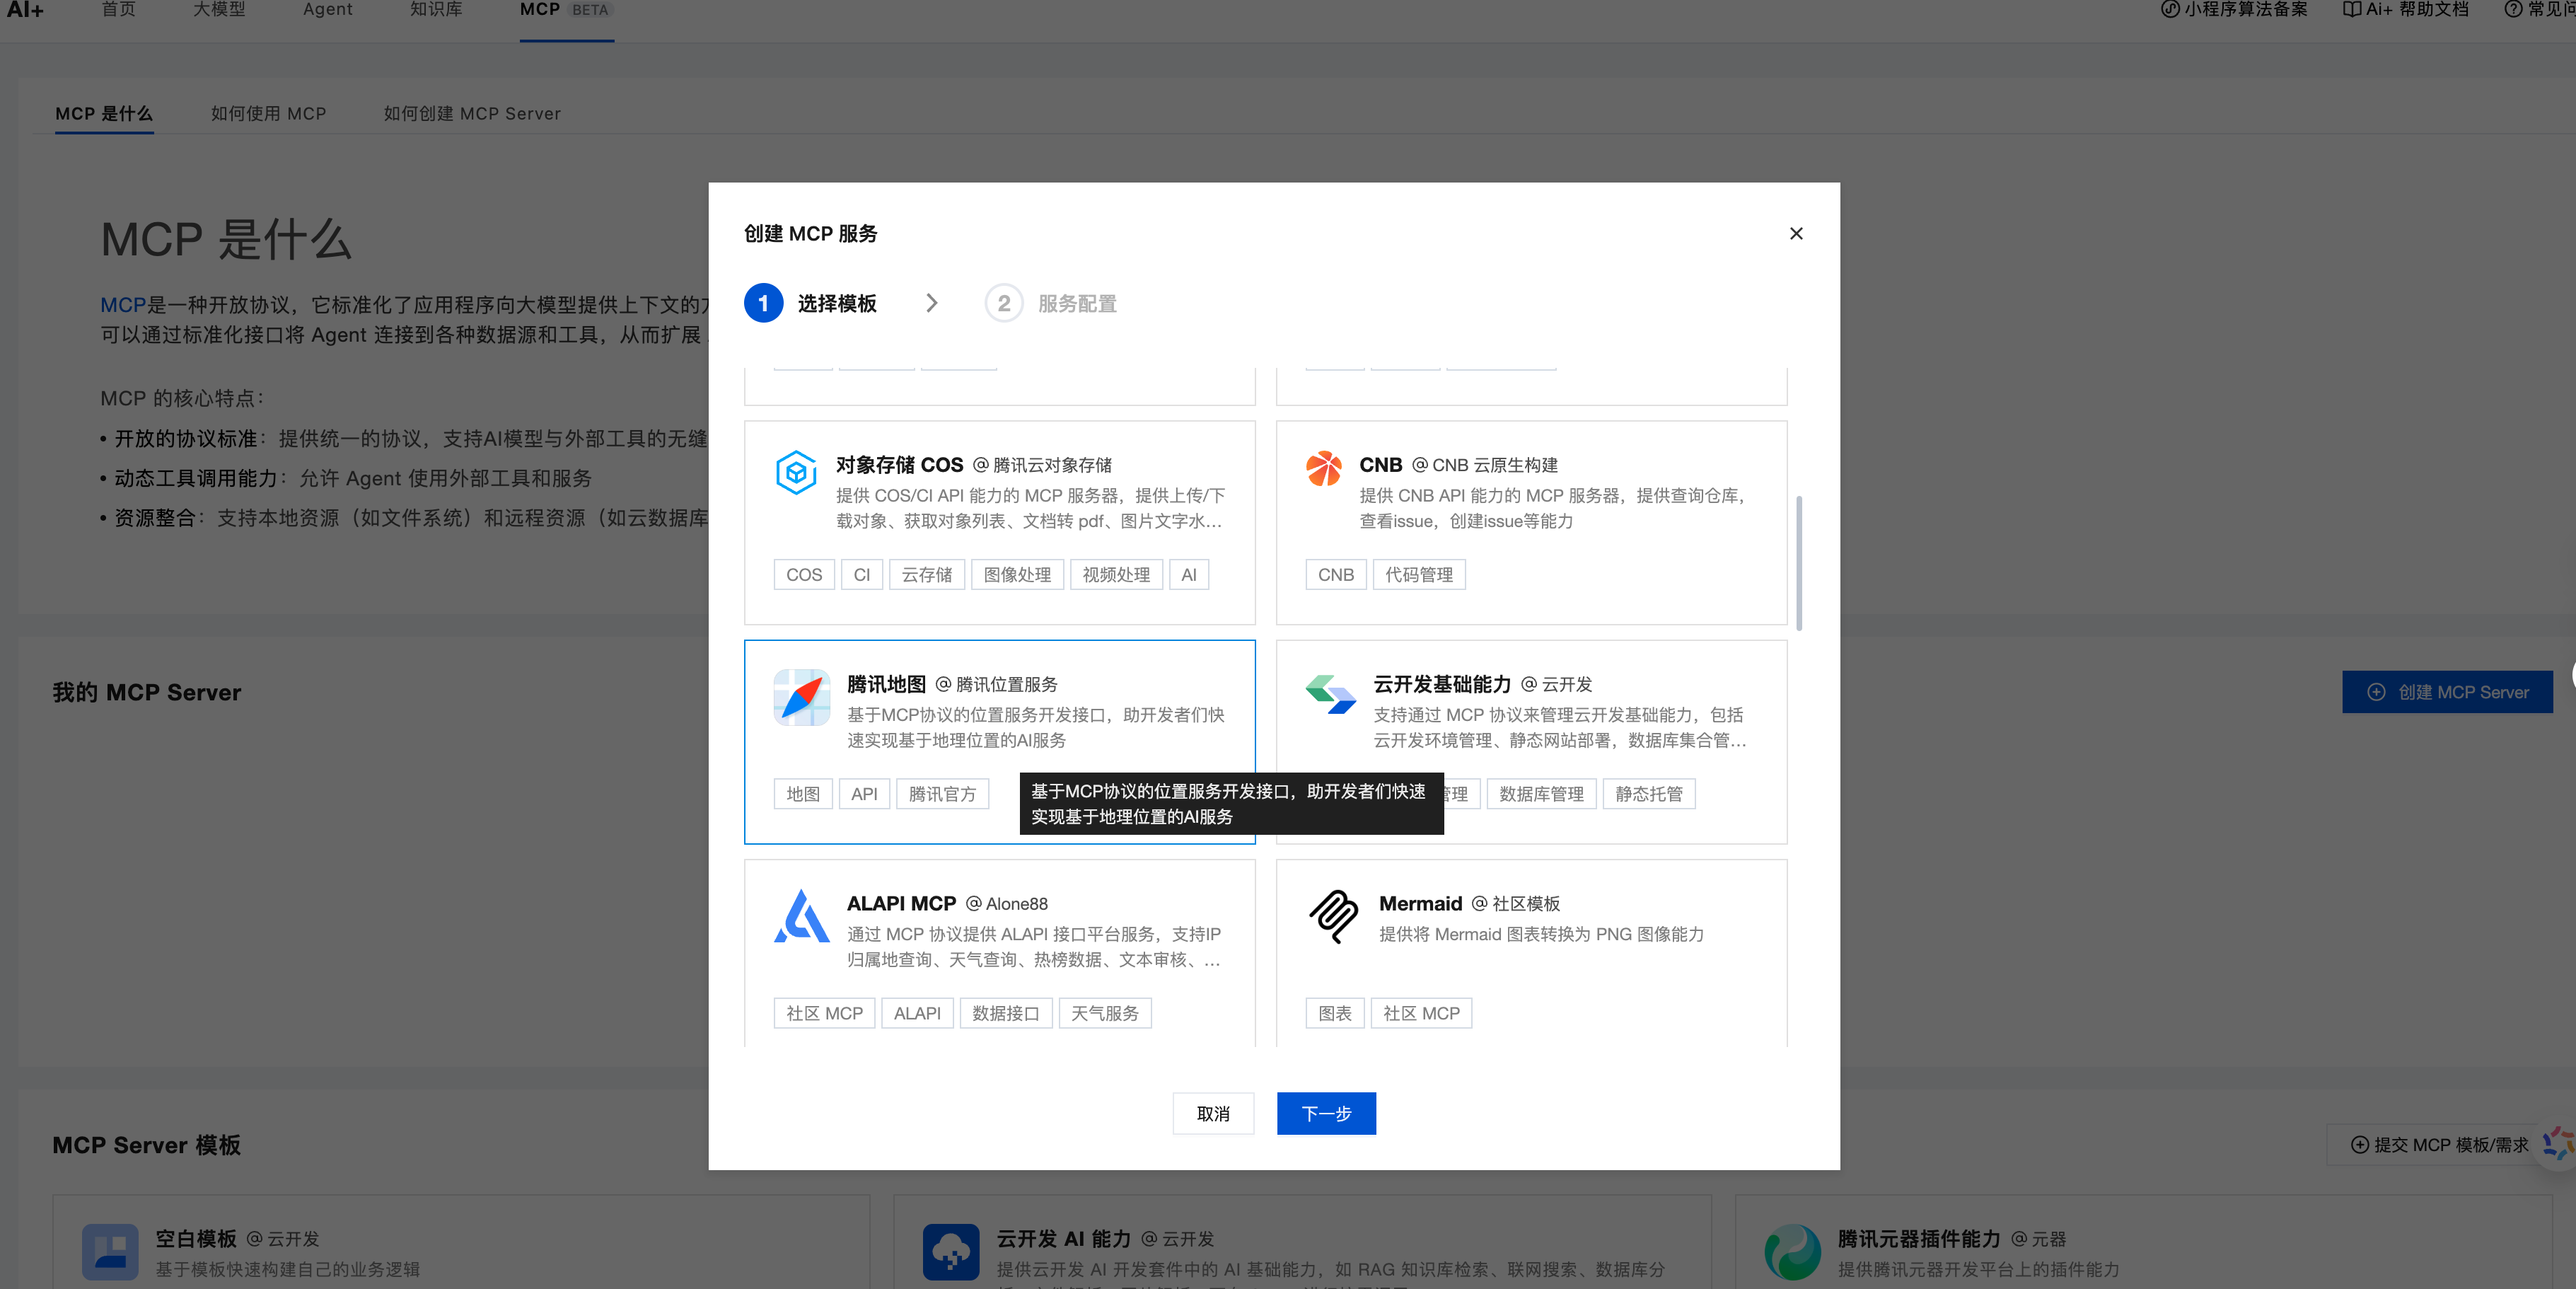The image size is (2576, 1289).
Task: Click the Mermaid paperclip-style icon
Action: click(x=1333, y=916)
